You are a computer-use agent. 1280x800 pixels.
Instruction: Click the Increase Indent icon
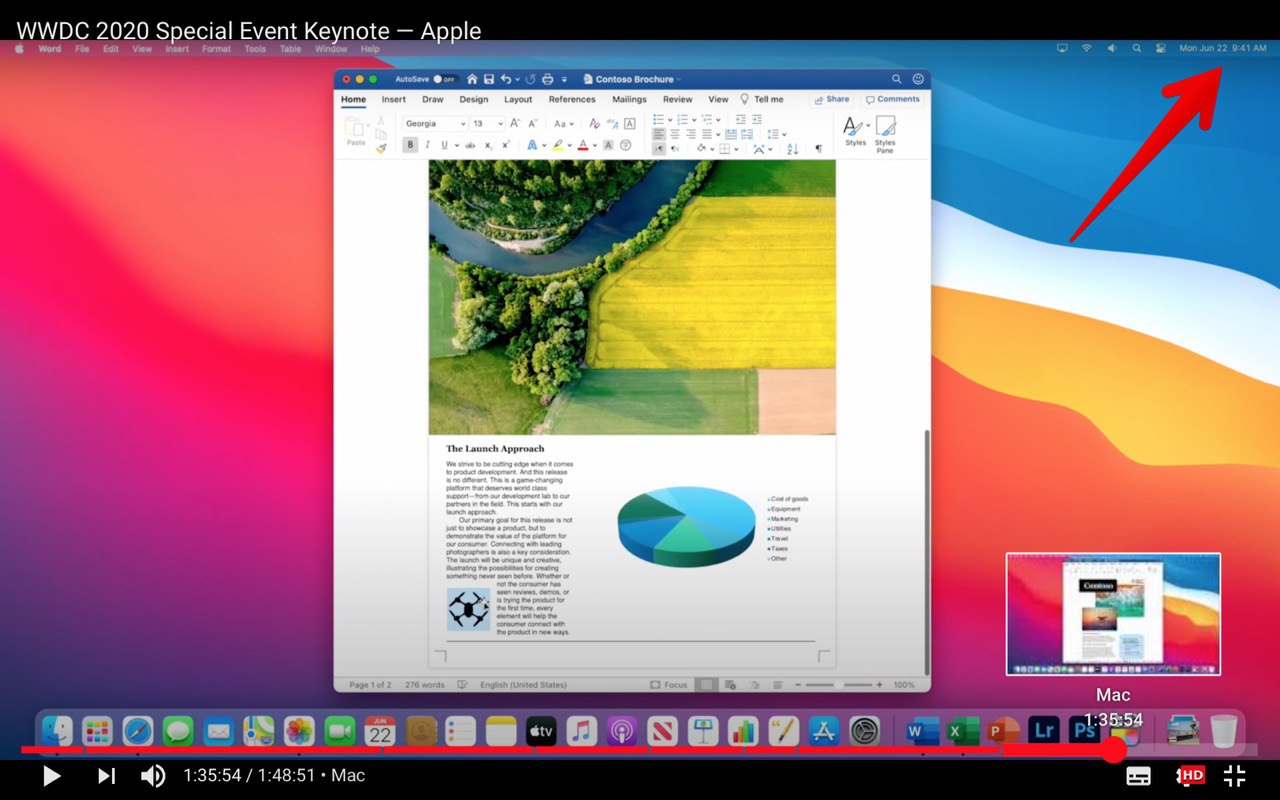tap(757, 119)
